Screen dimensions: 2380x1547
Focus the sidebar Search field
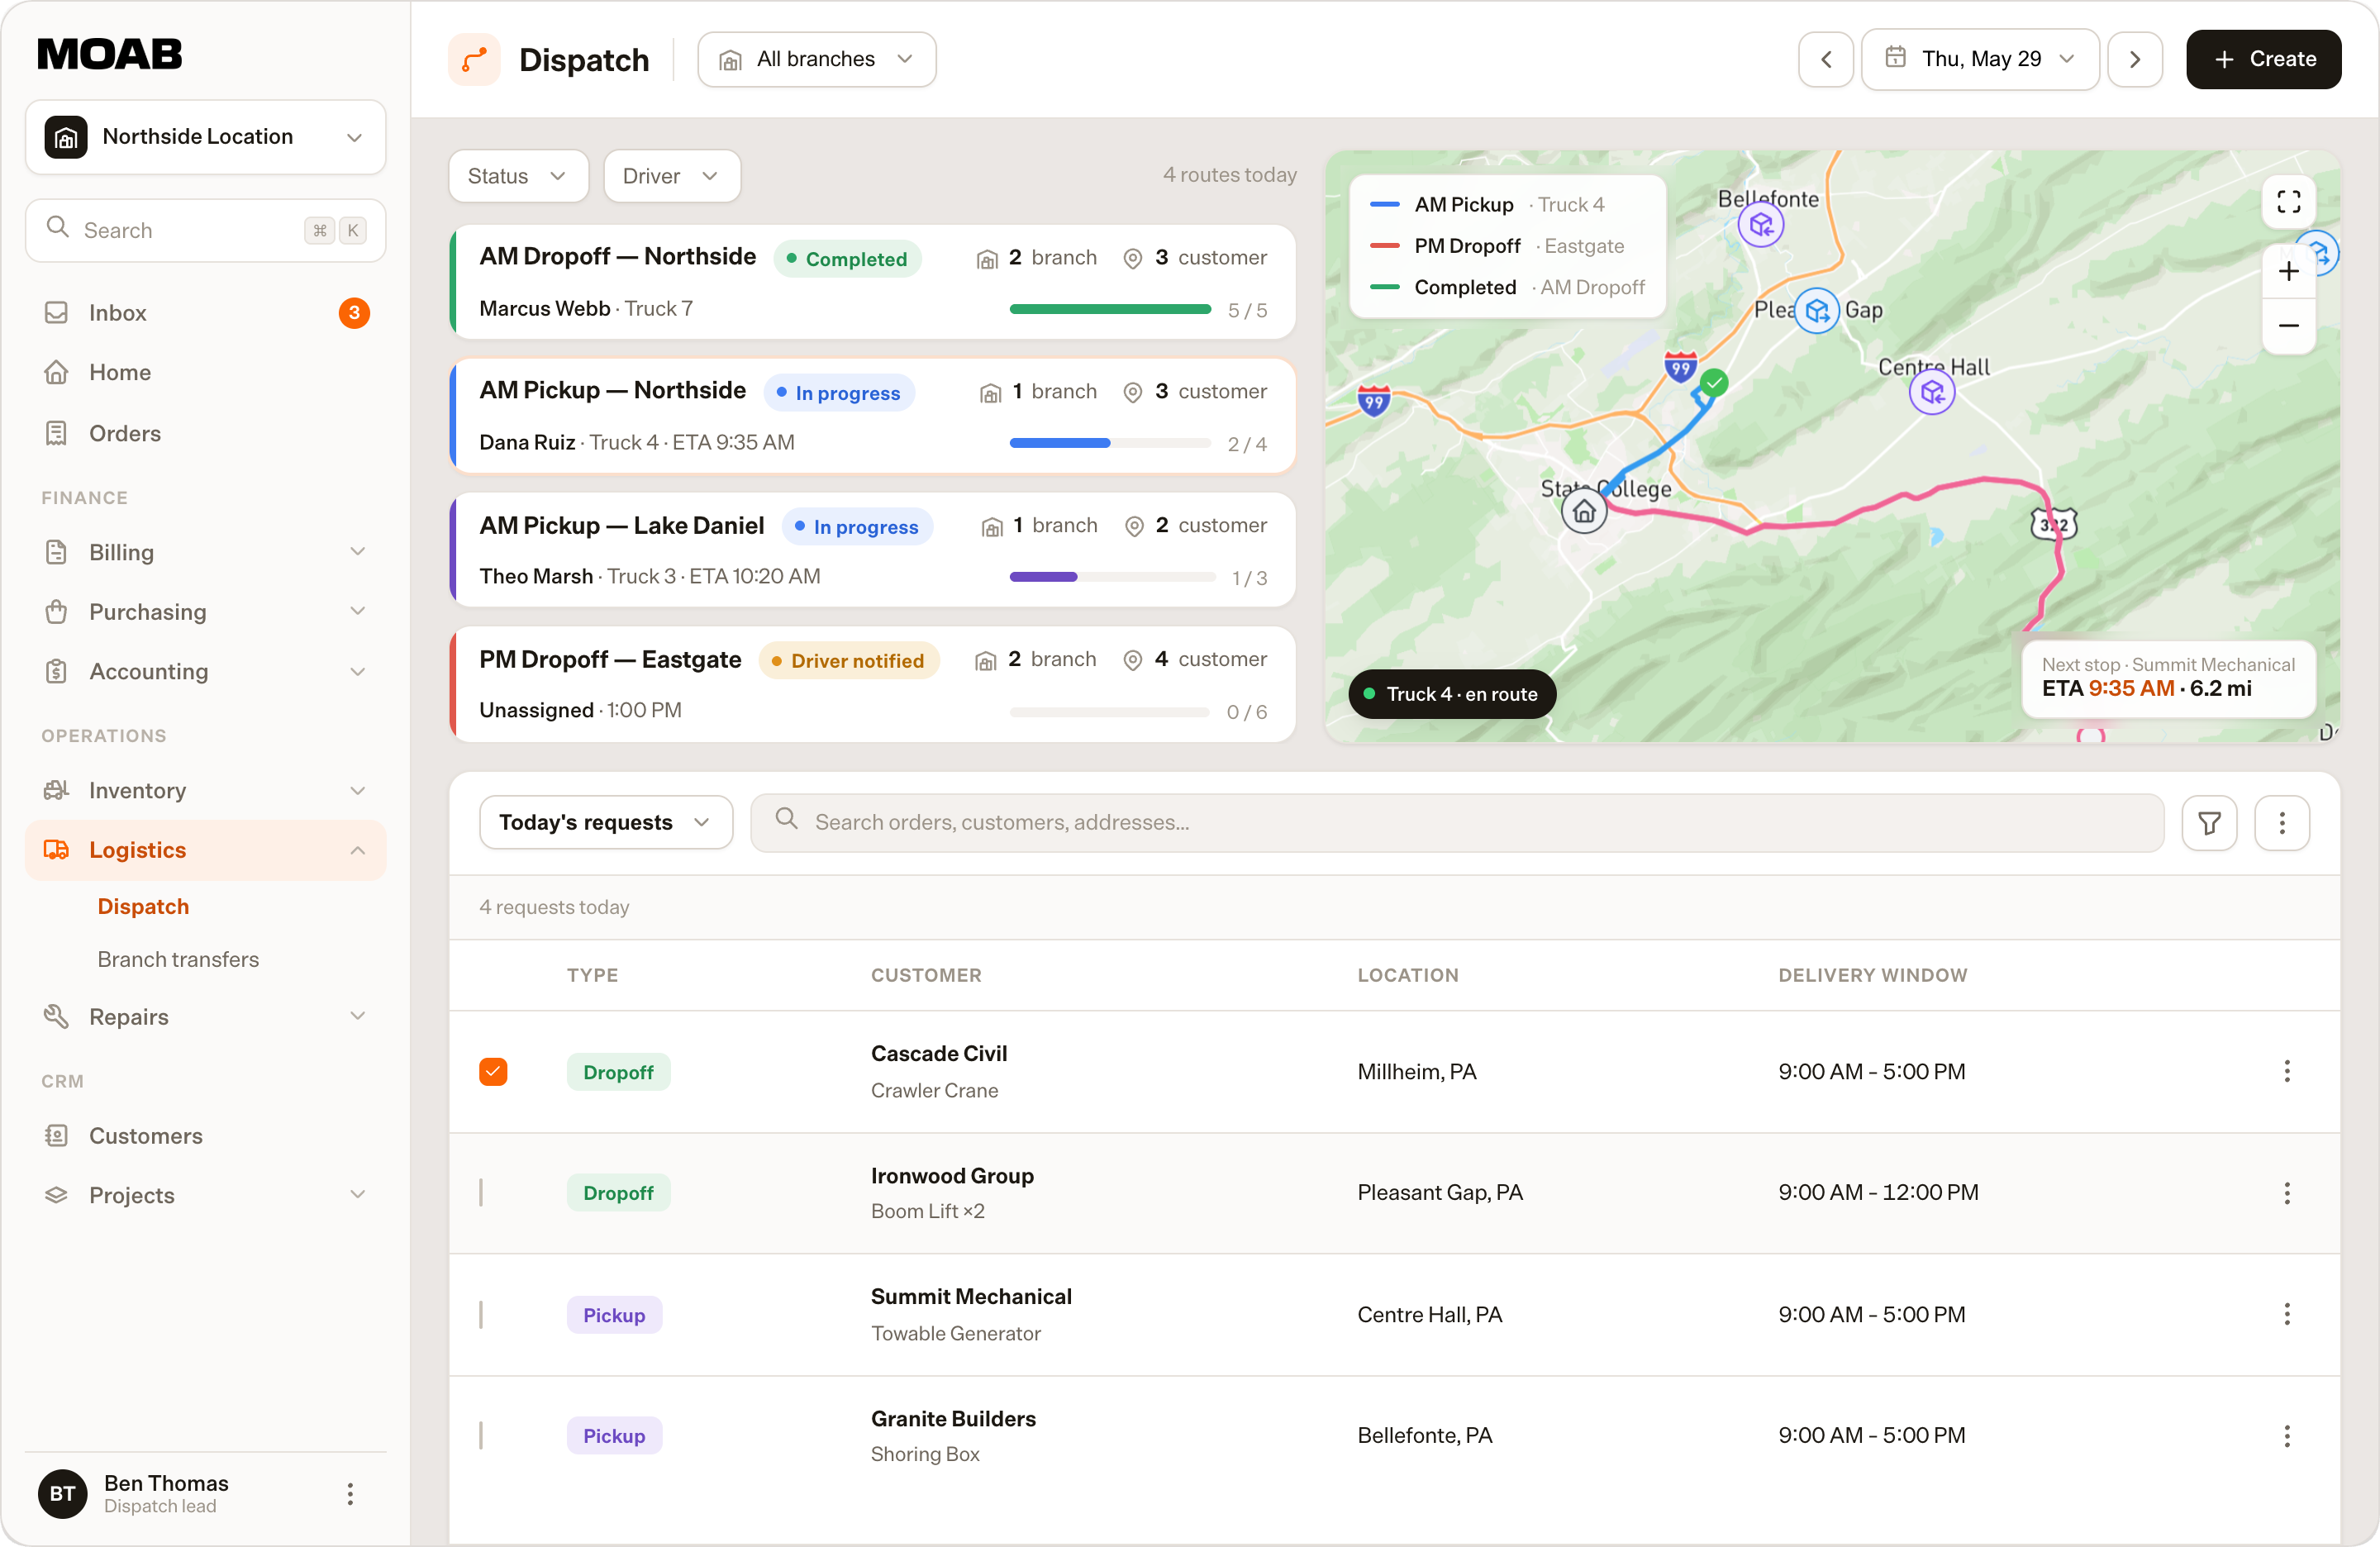205,230
